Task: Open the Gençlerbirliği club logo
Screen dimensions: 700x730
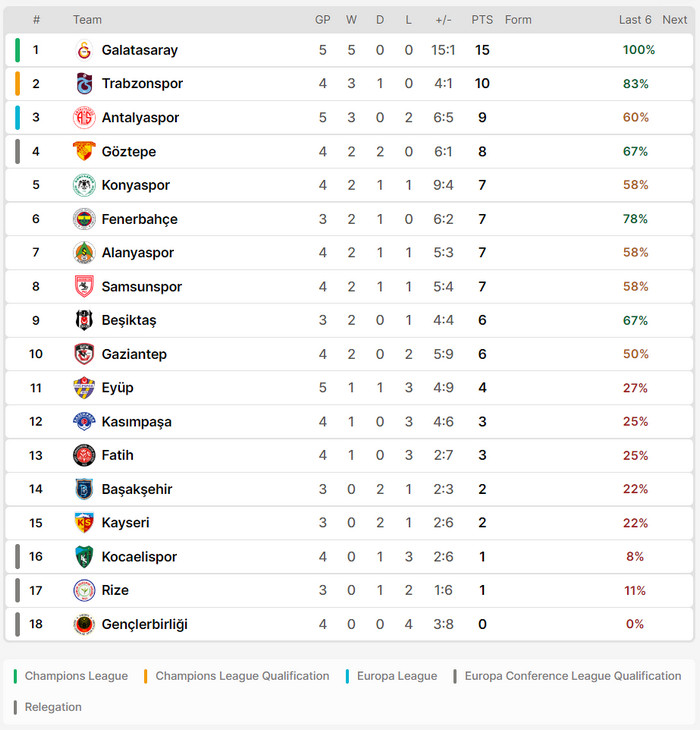Action: 84,625
